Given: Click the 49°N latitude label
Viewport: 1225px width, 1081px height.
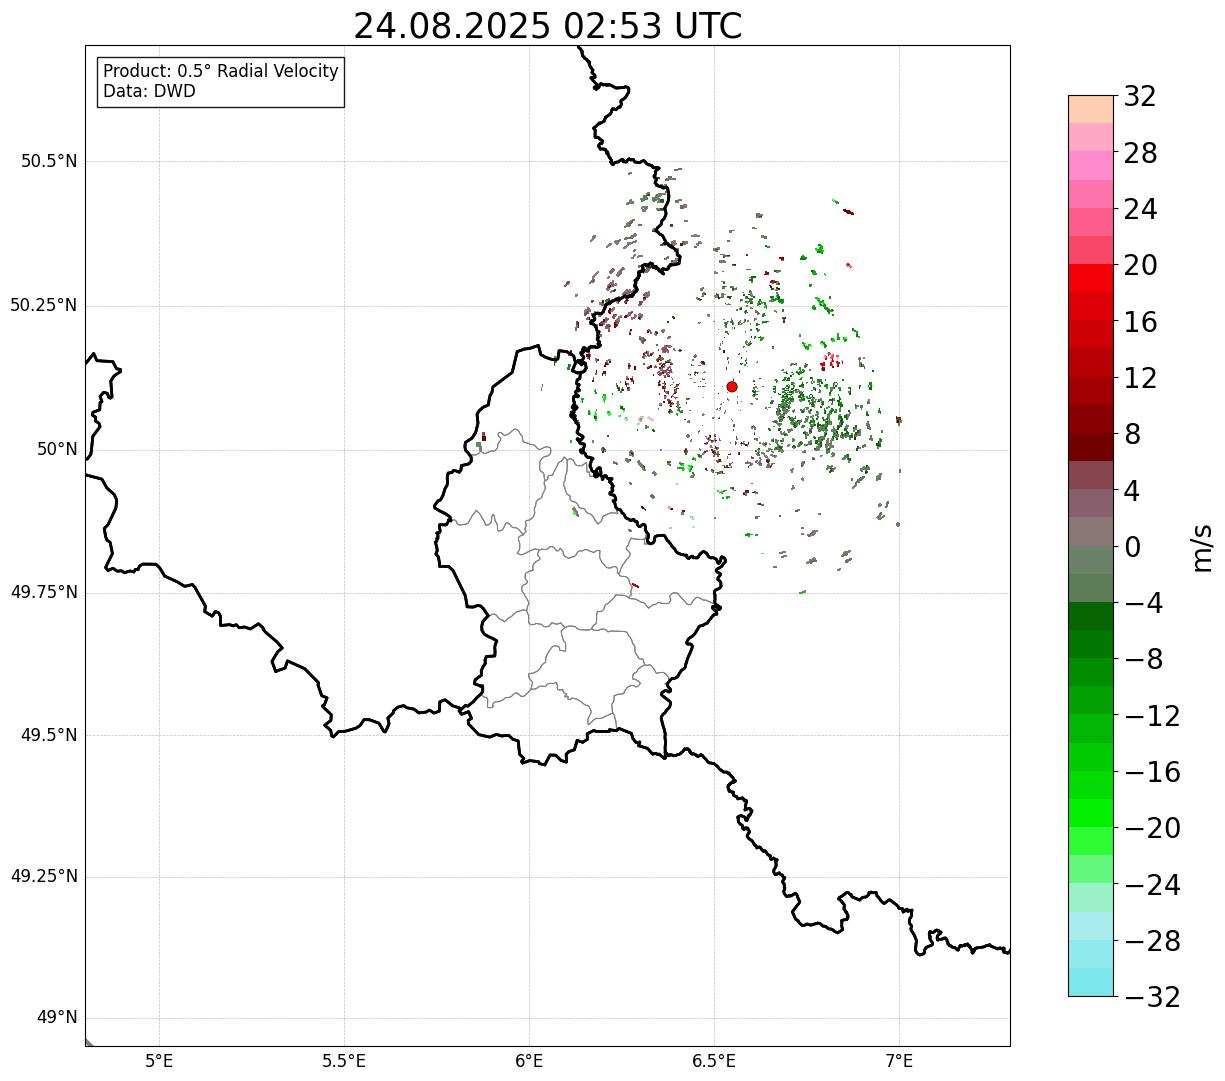Looking at the screenshot, I should tap(57, 1018).
